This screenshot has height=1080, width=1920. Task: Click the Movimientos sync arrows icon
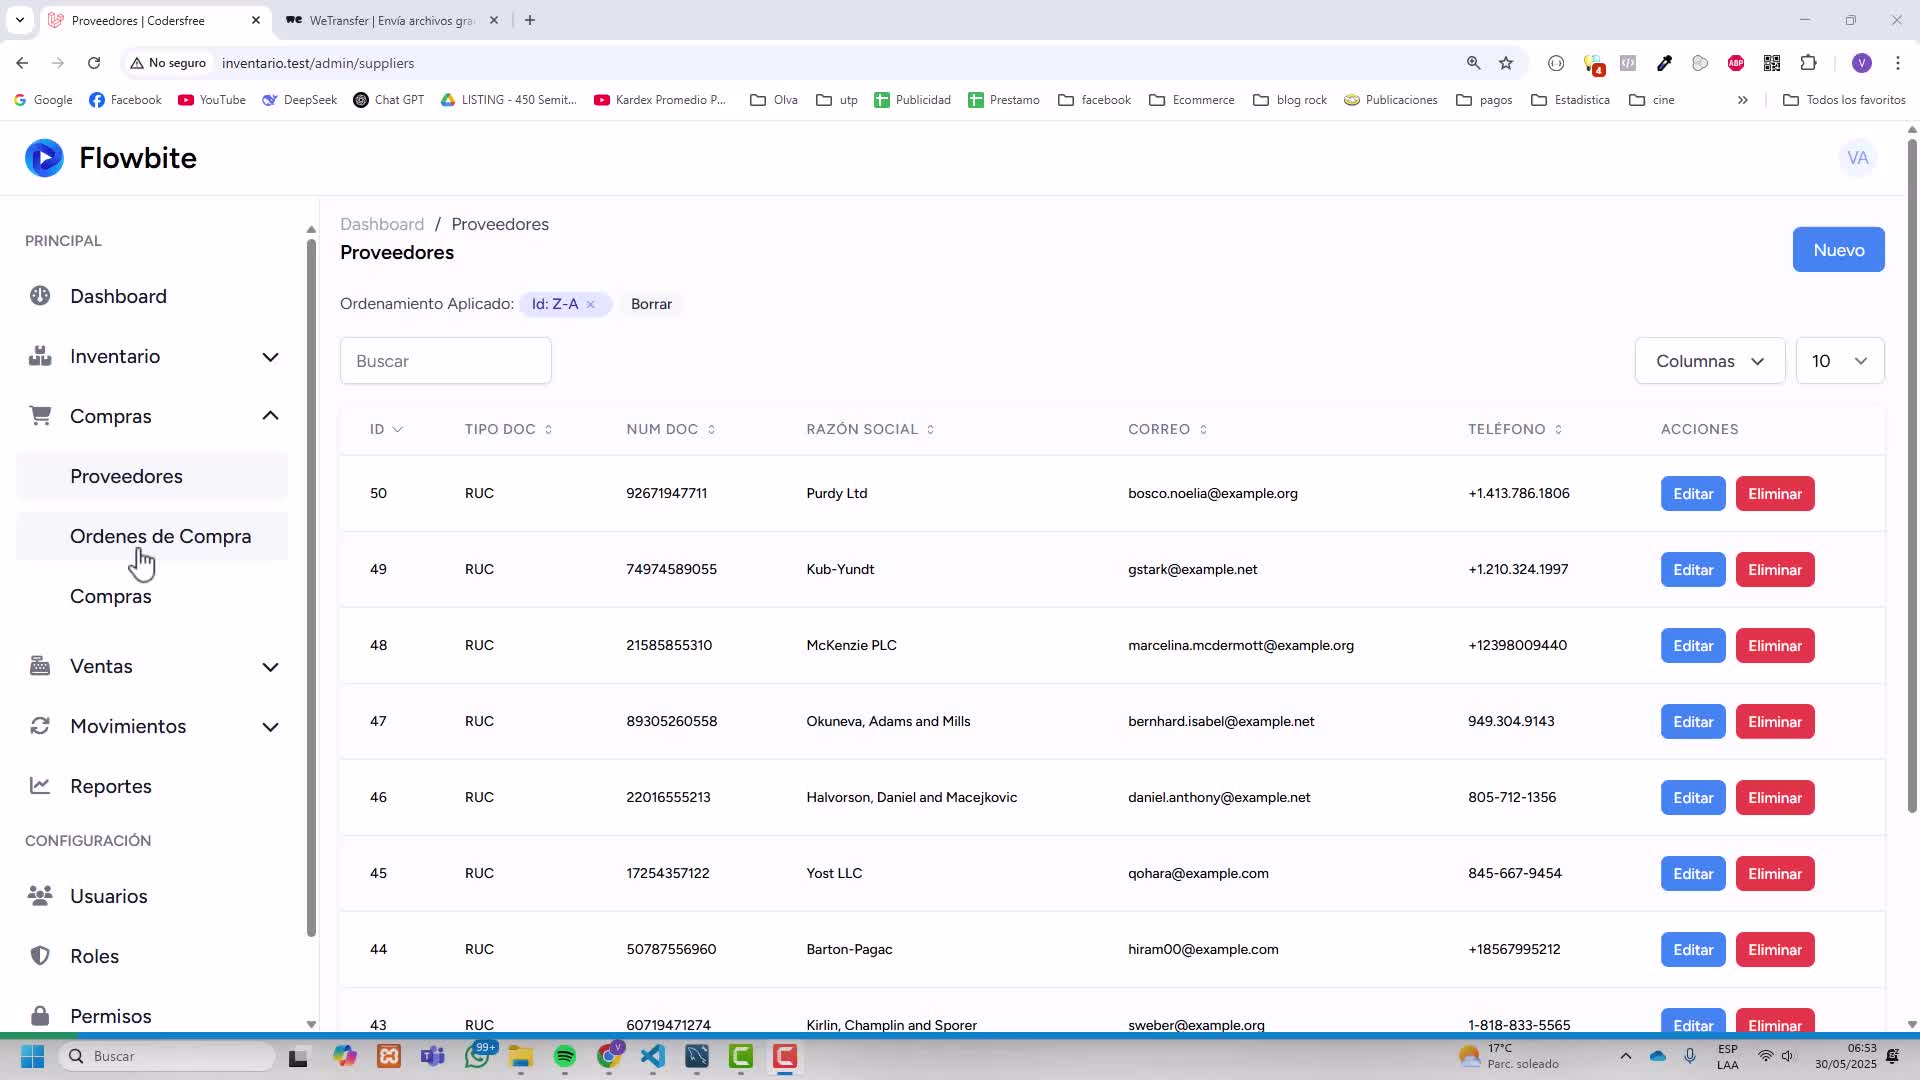40,726
